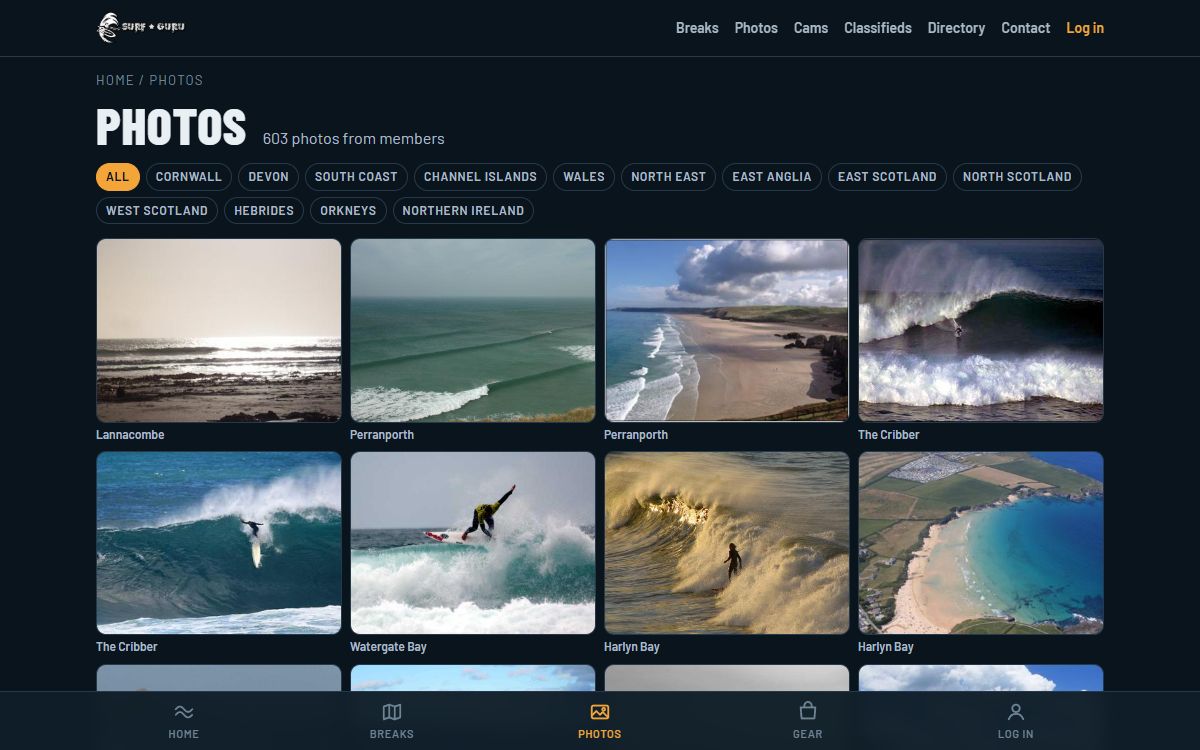Go to HOME in the breadcrumb
The image size is (1200, 750).
(x=115, y=80)
